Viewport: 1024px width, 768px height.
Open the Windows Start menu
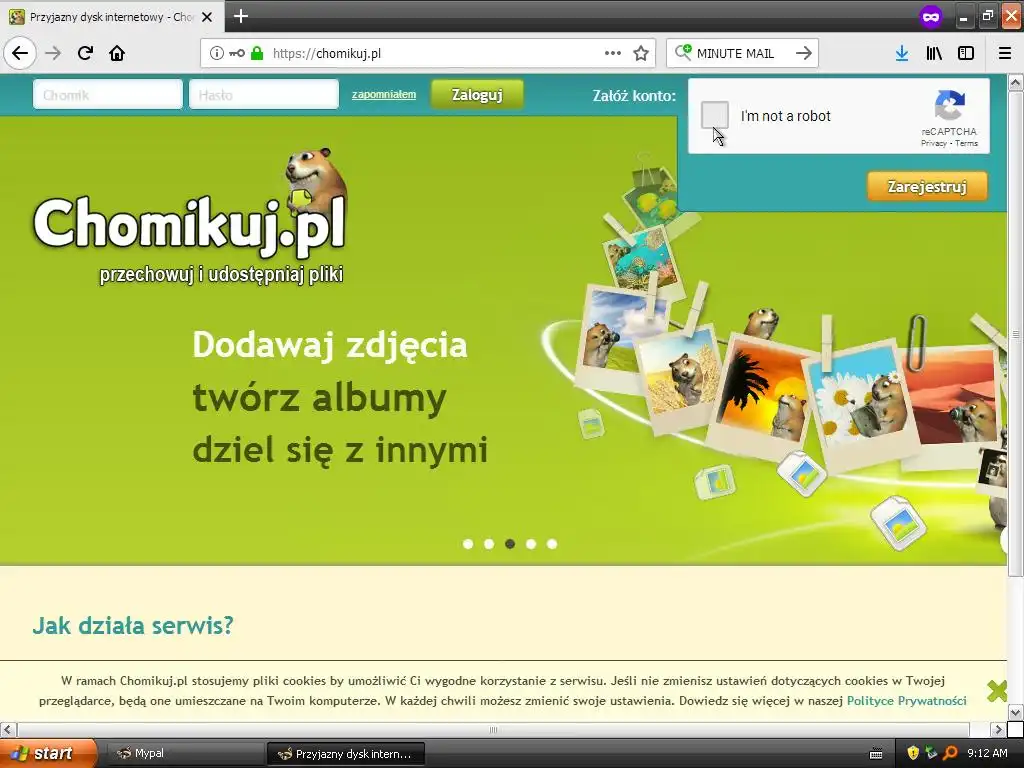click(x=47, y=753)
